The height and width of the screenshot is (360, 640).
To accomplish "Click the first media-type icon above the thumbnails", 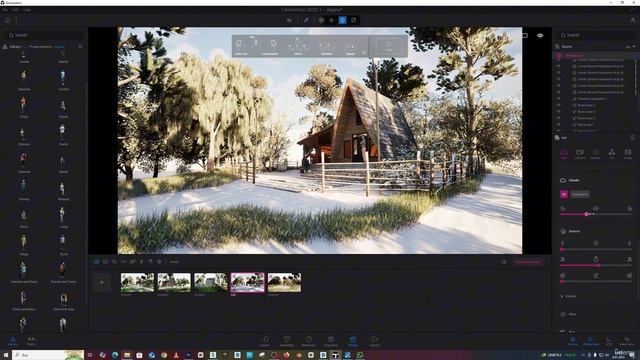I will click(97, 262).
